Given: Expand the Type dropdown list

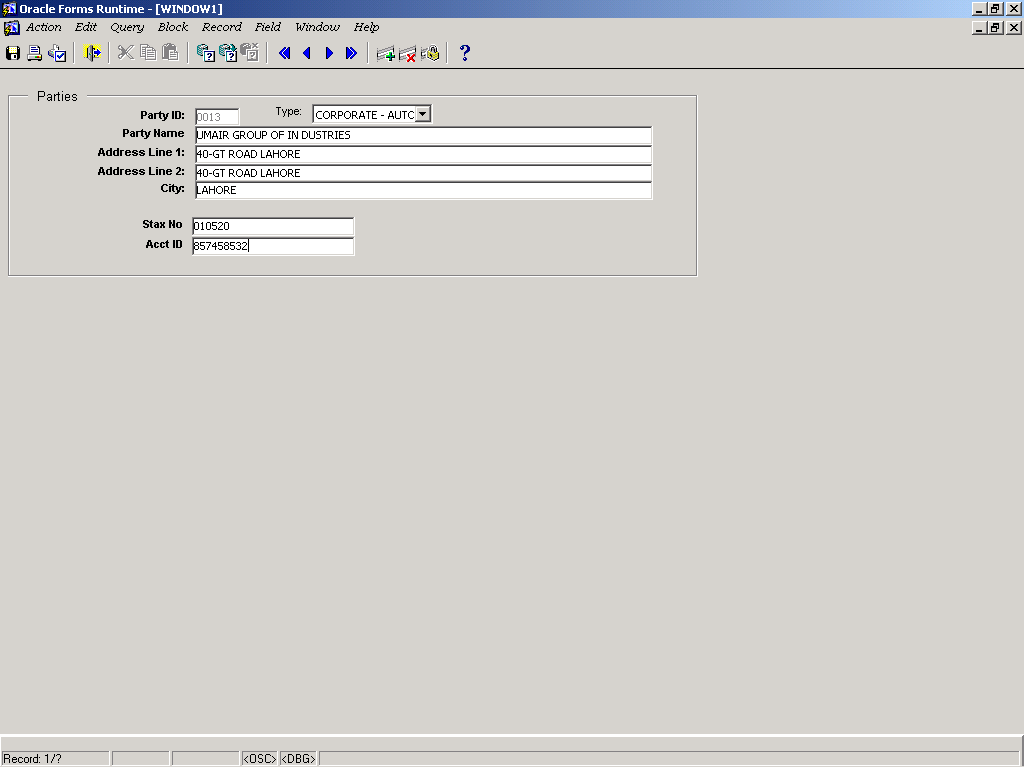Looking at the screenshot, I should pyautogui.click(x=422, y=114).
